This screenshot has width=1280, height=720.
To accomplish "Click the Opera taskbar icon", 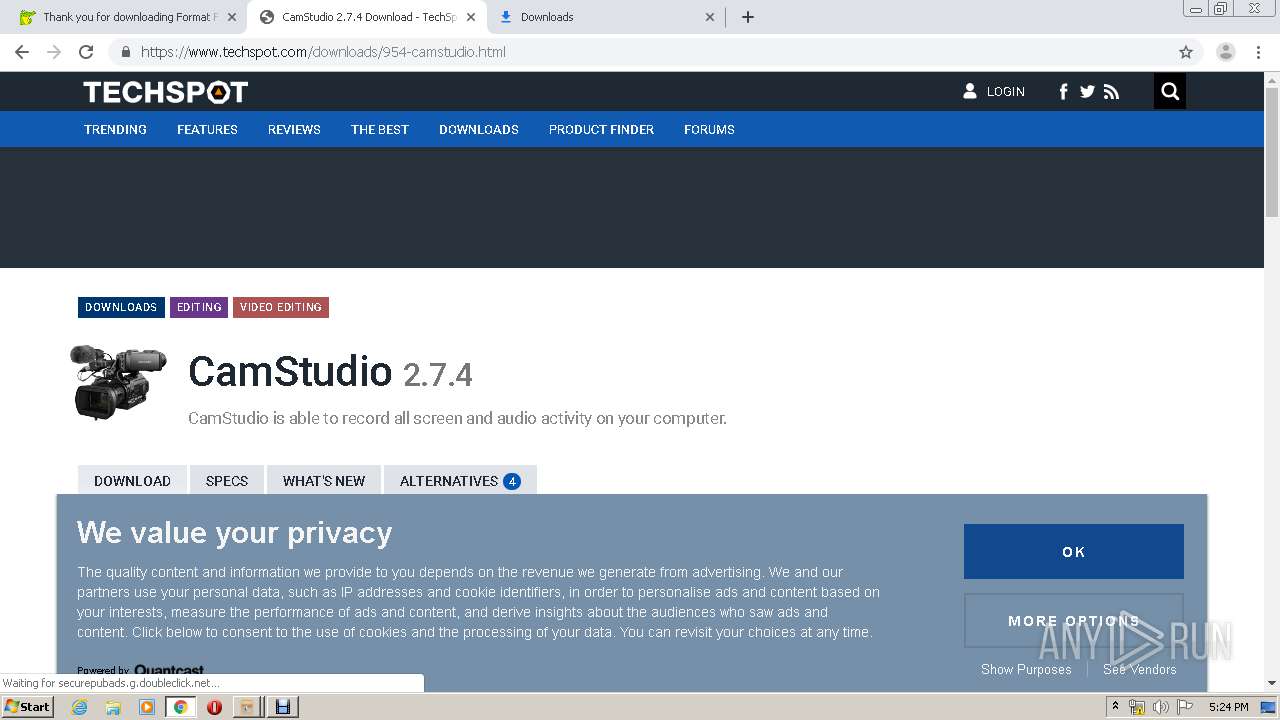I will pyautogui.click(x=214, y=707).
